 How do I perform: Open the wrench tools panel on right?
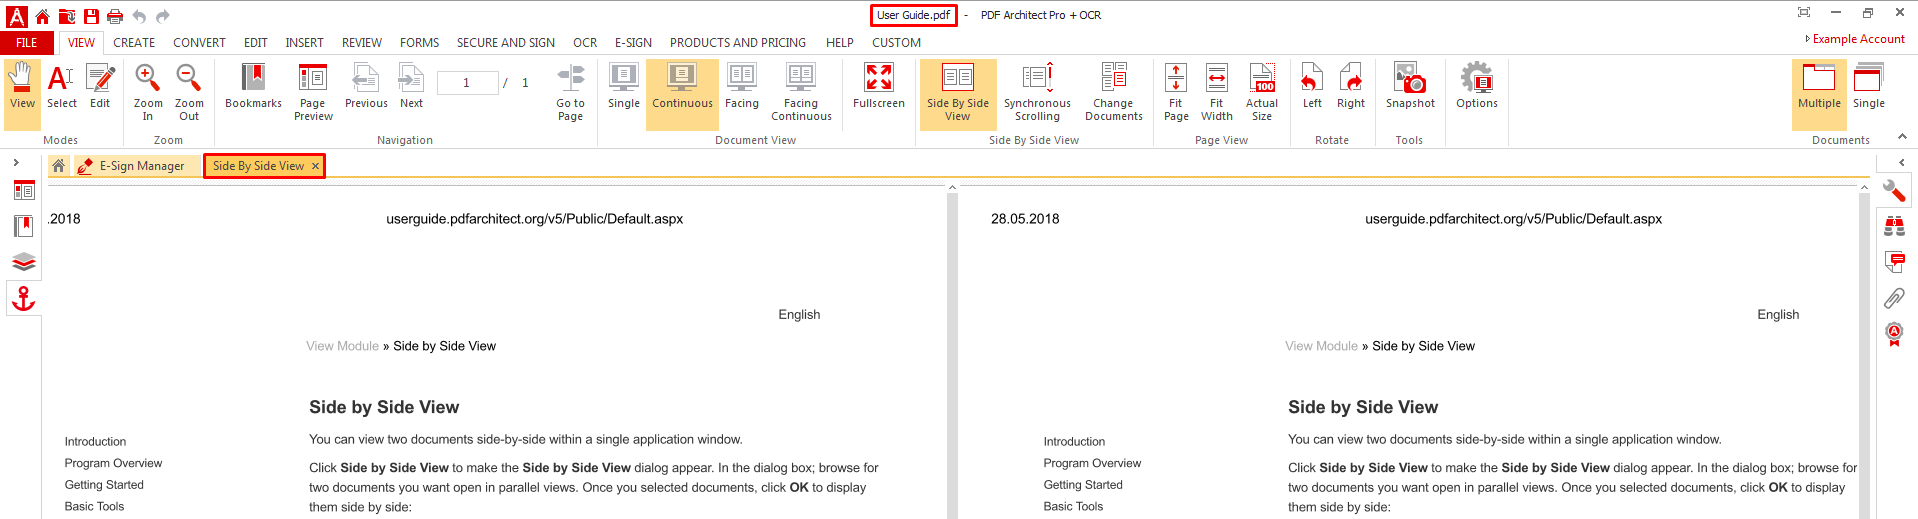pos(1894,191)
